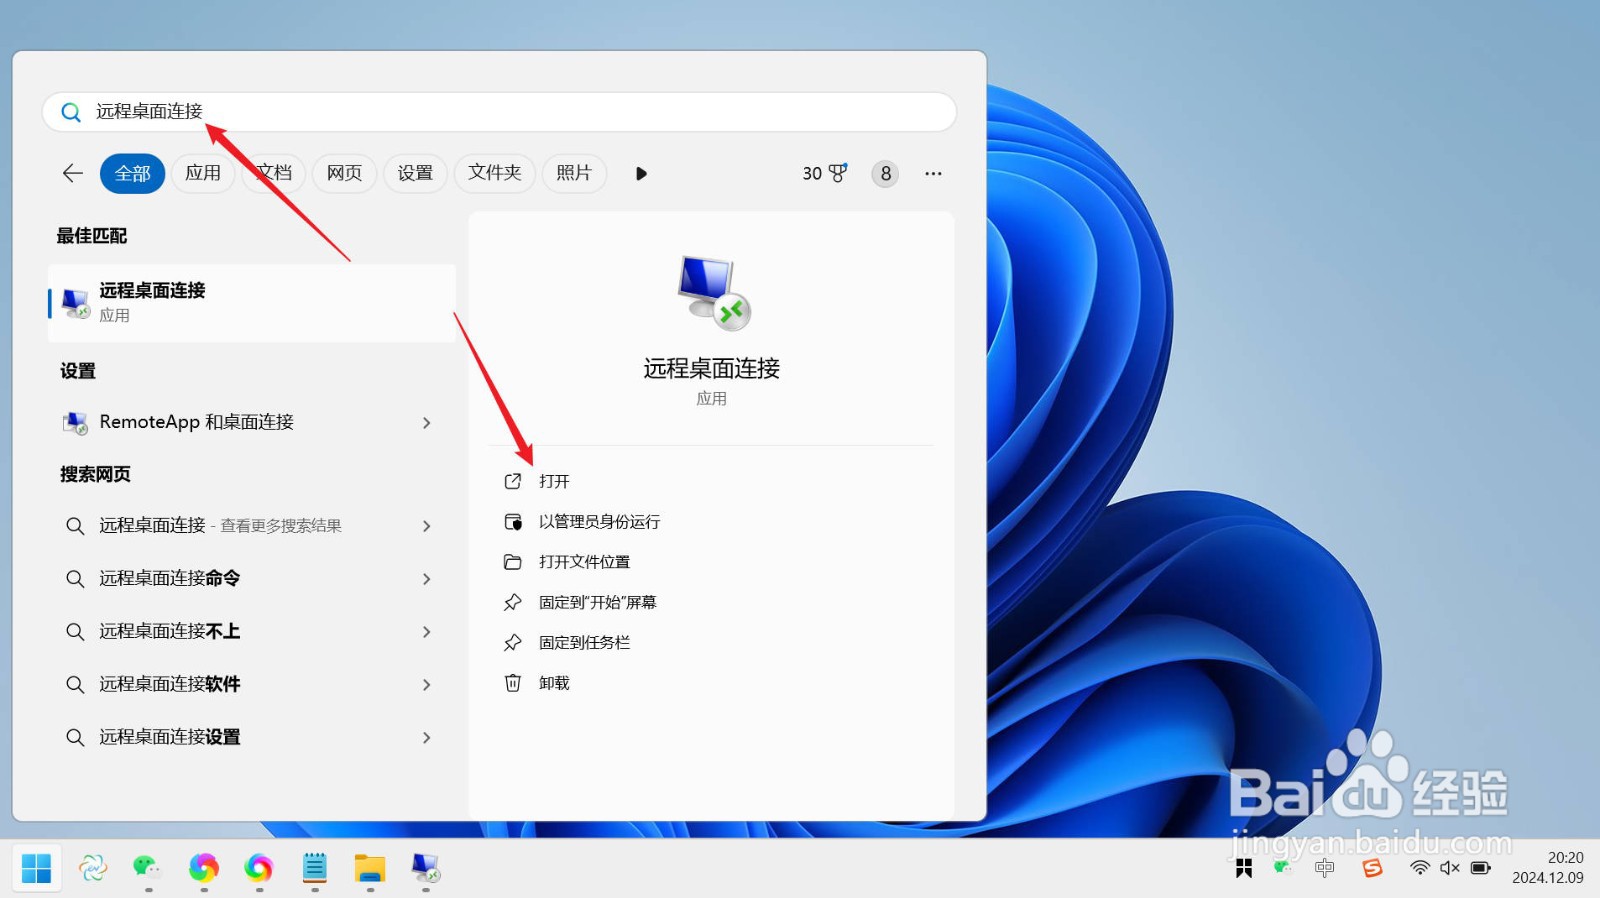Screen dimensions: 1600x898
Task: Click the black bookmark tray icon
Action: (x=1244, y=868)
